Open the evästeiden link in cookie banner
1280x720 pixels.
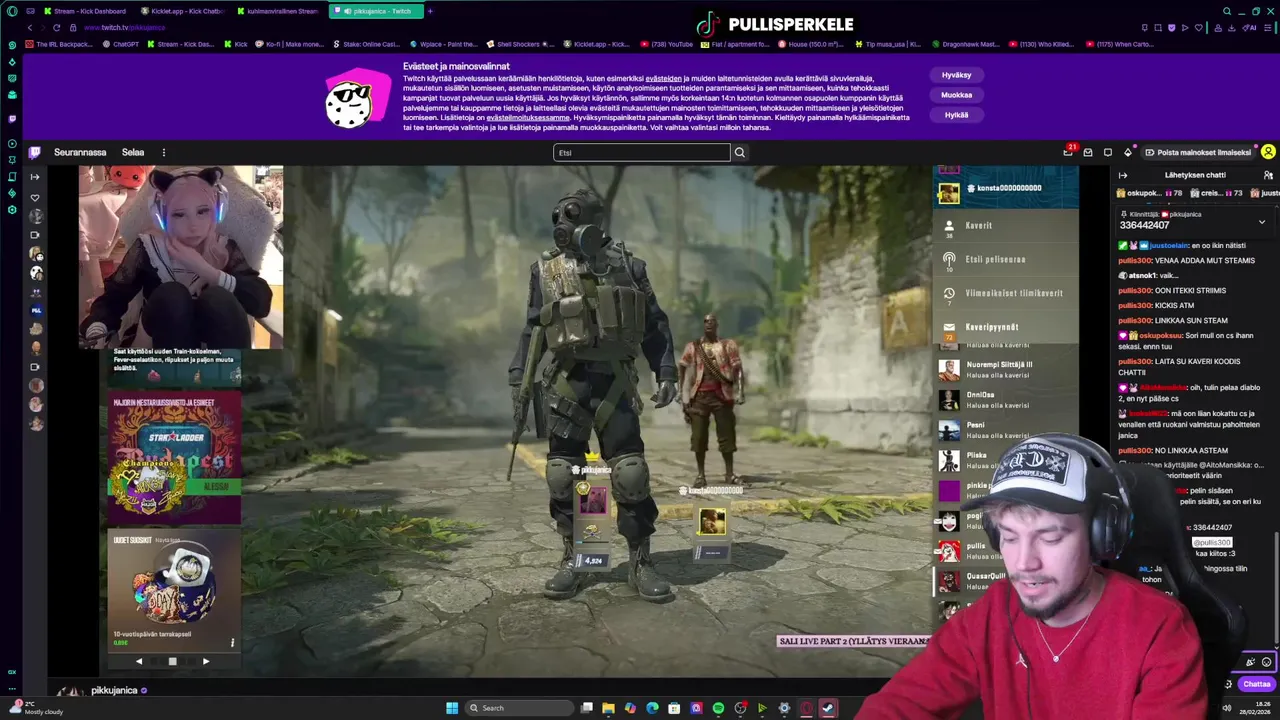tap(663, 78)
